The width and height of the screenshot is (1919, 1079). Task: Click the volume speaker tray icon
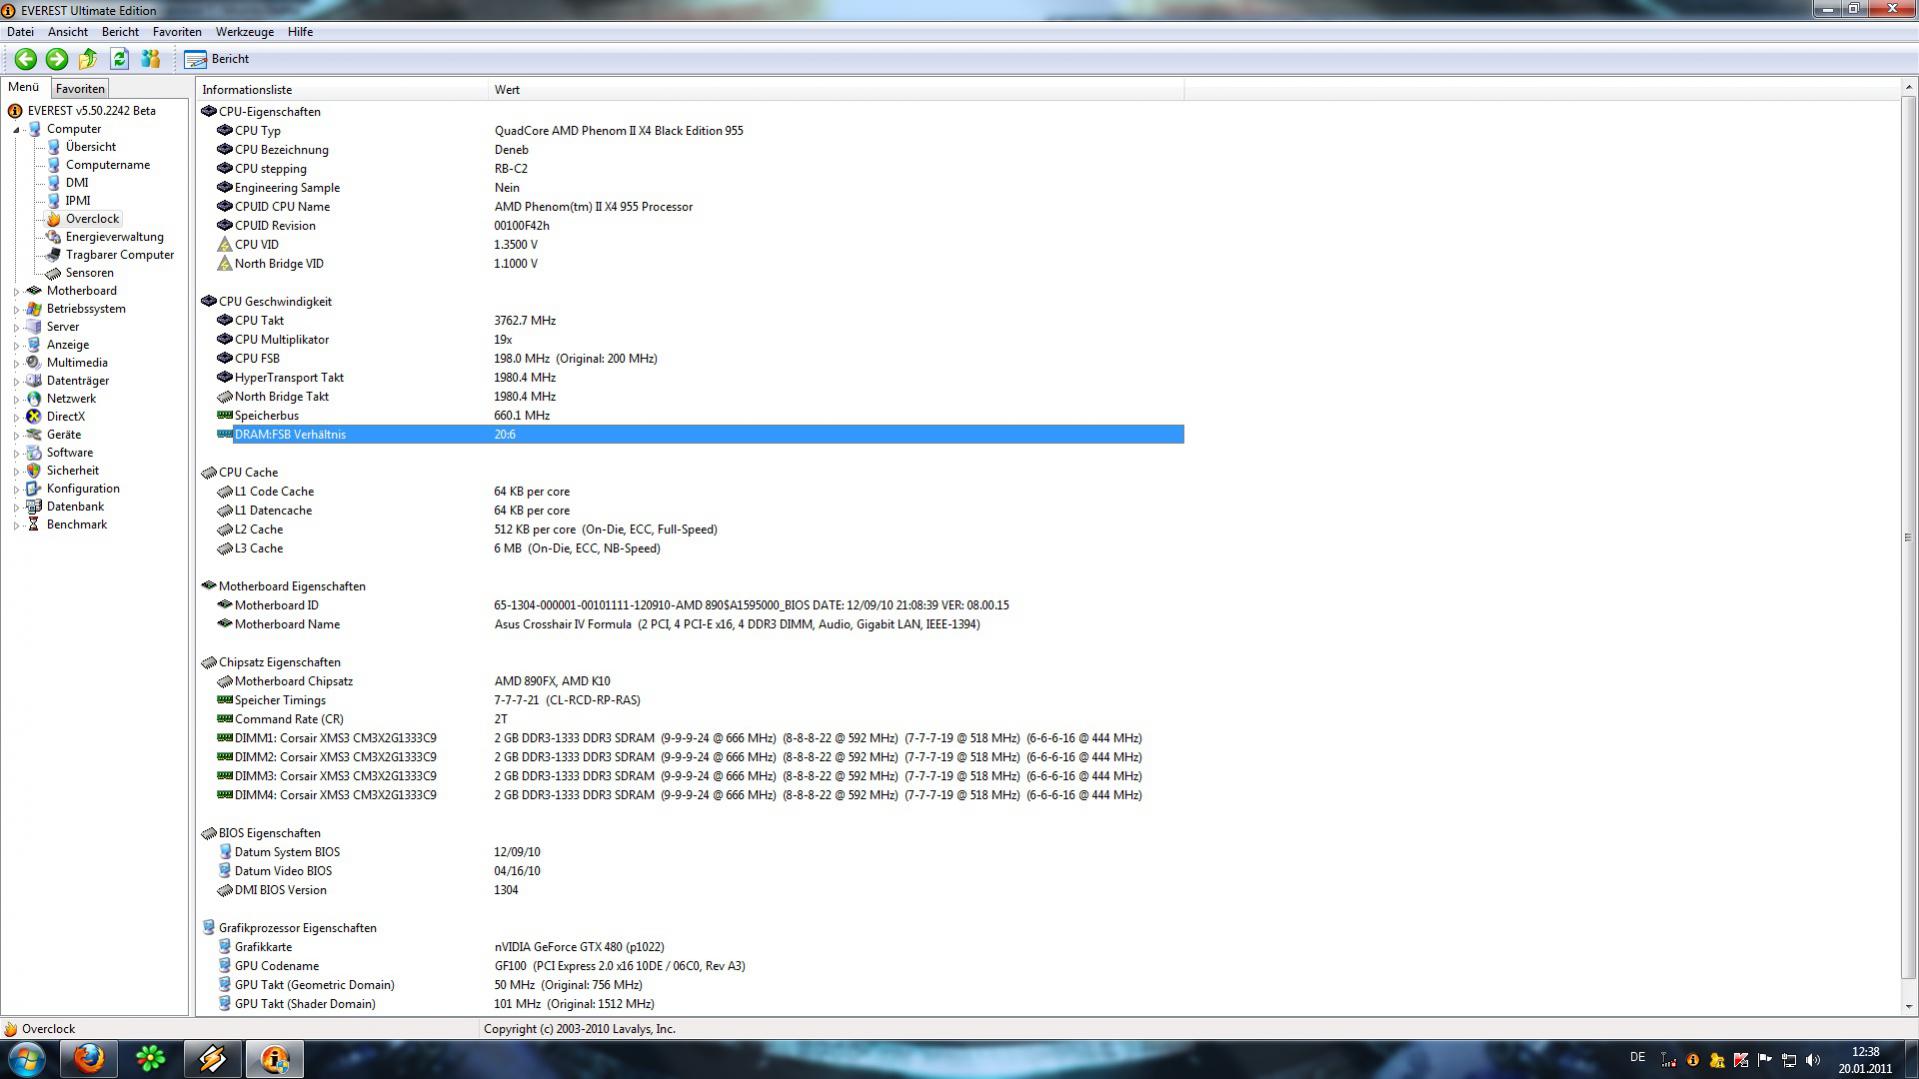[x=1813, y=1060]
